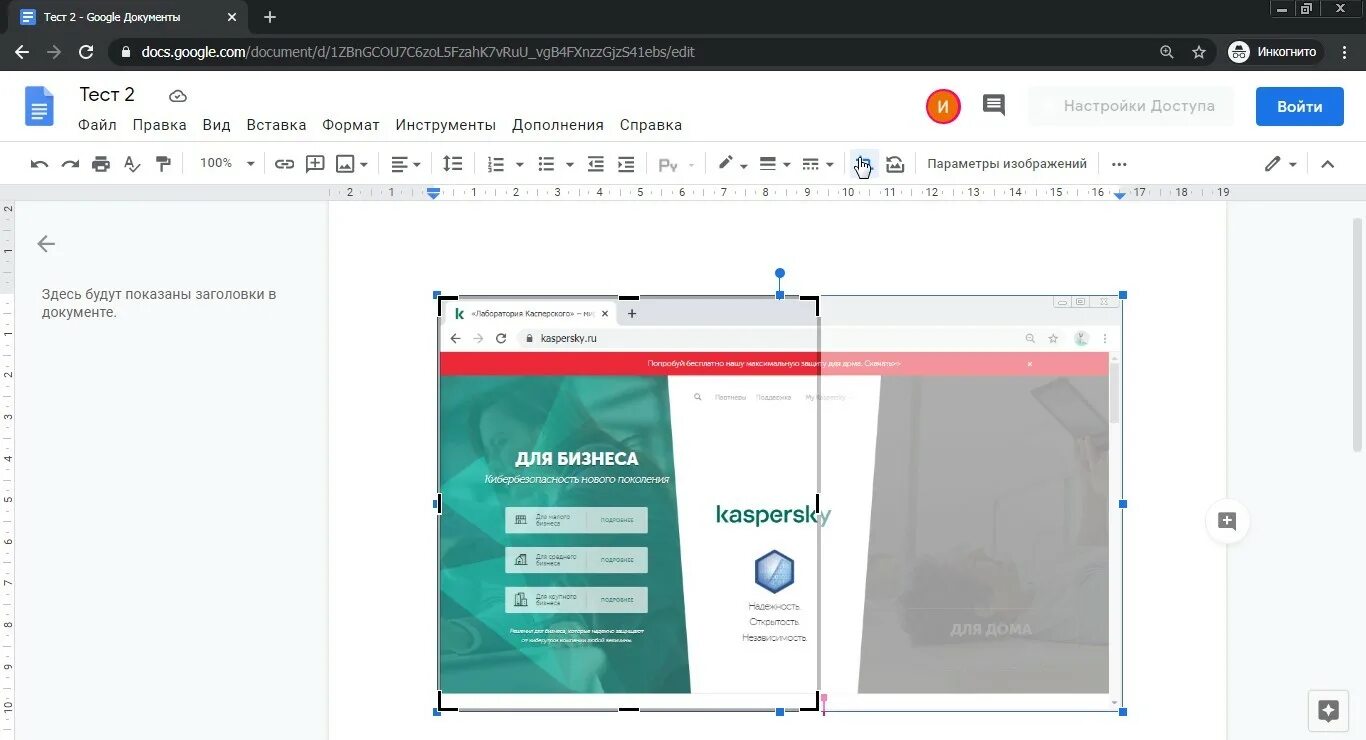Select the Тест 2 - Google Документы tab
The image size is (1366, 740).
click(128, 17)
